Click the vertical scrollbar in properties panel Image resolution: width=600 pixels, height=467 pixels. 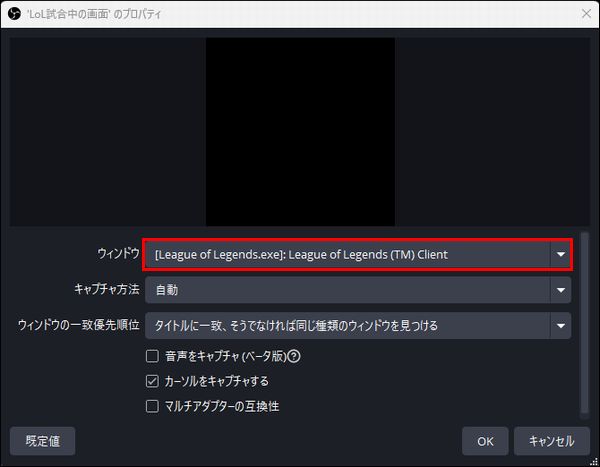584,322
